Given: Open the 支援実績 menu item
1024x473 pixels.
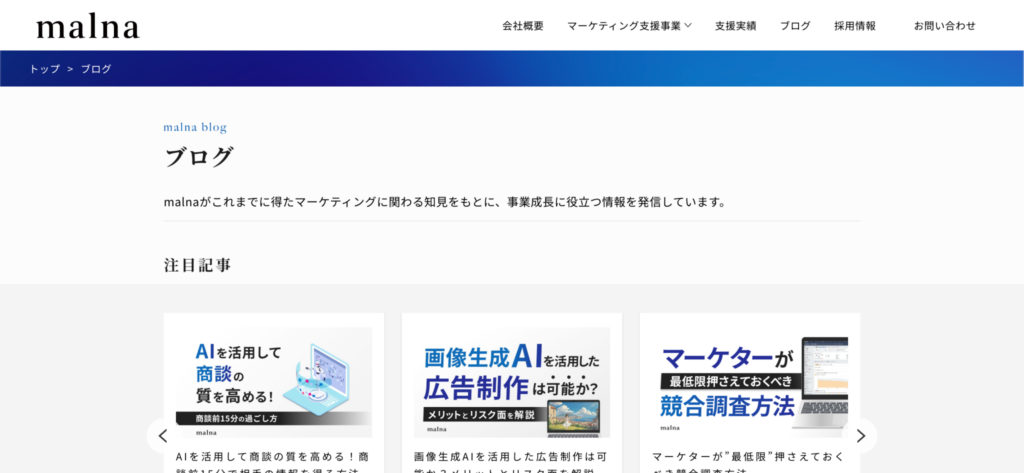Looking at the screenshot, I should point(735,26).
